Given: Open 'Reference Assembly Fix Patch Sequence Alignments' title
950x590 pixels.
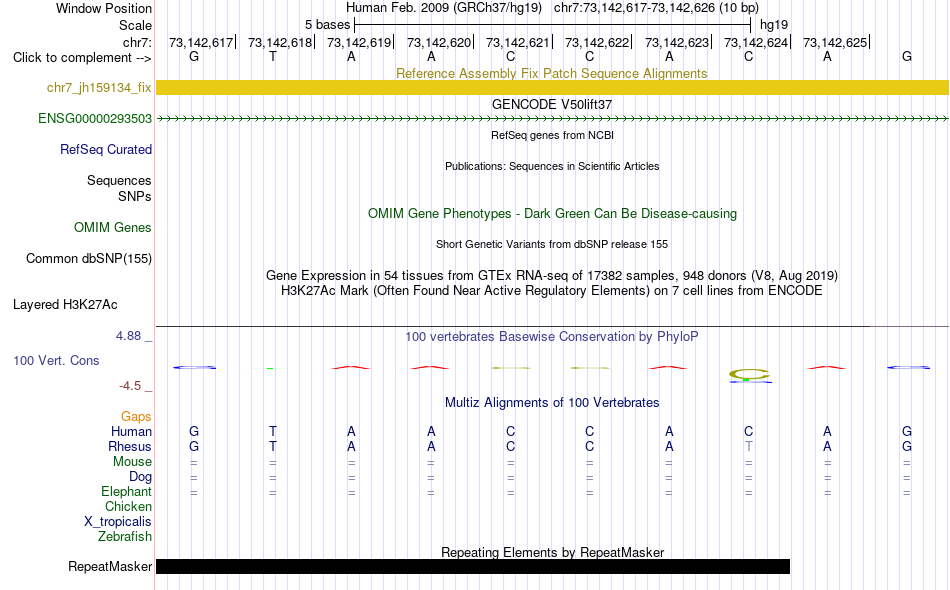Looking at the screenshot, I should pos(551,73).
